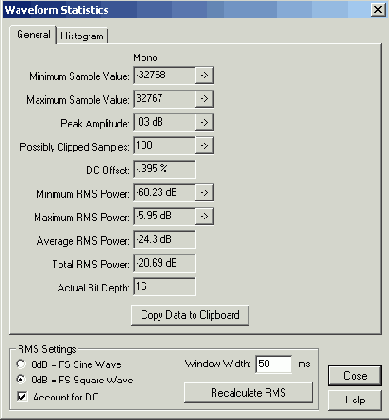Image resolution: width=389 pixels, height=420 pixels.
Task: Open Help for Waveform Statistics
Action: tap(355, 400)
